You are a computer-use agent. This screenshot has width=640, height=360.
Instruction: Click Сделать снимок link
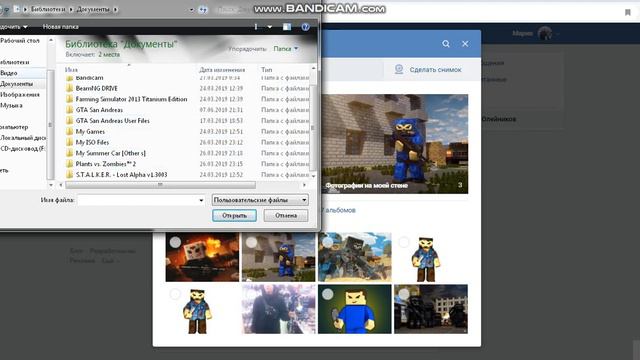coord(436,70)
